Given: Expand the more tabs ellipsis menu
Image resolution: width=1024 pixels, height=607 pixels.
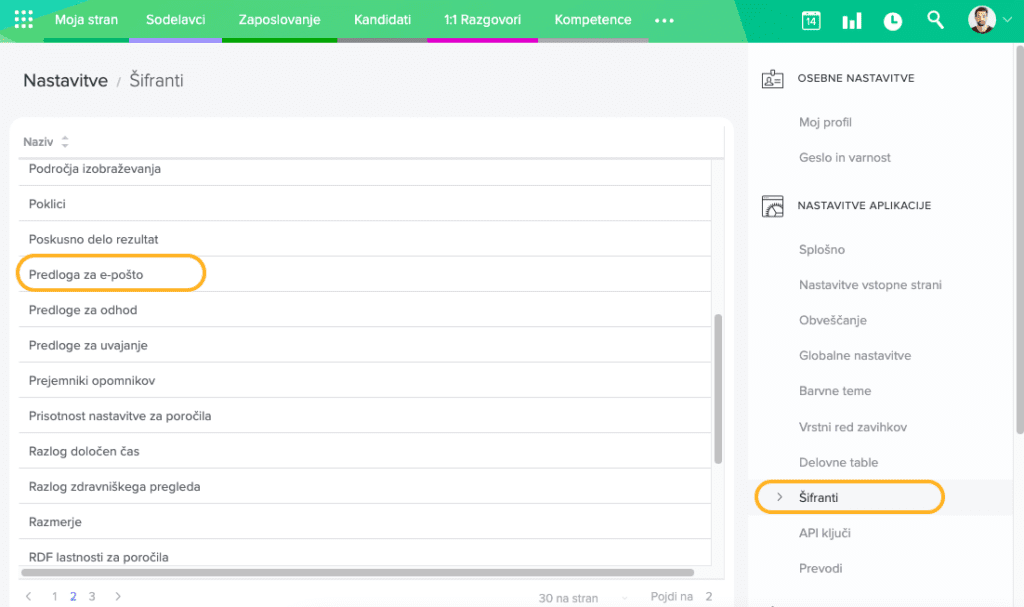Looking at the screenshot, I should (x=664, y=20).
